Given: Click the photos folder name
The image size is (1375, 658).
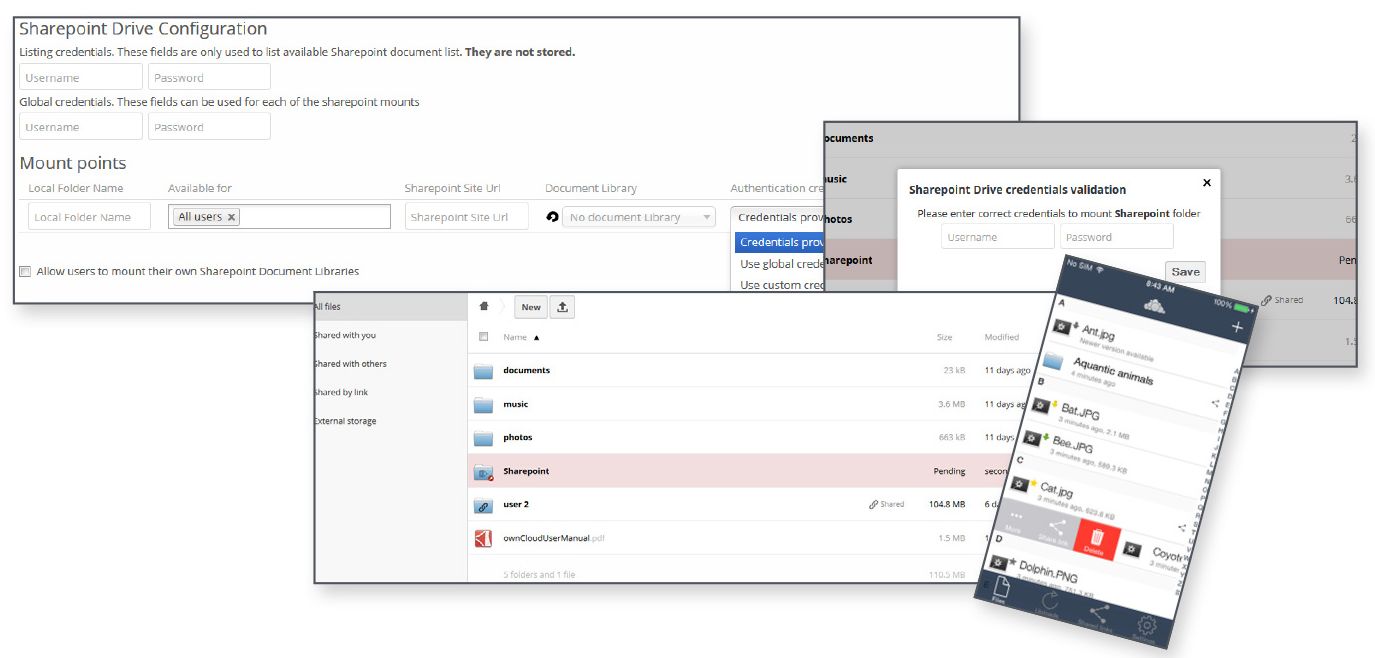Looking at the screenshot, I should (x=517, y=437).
